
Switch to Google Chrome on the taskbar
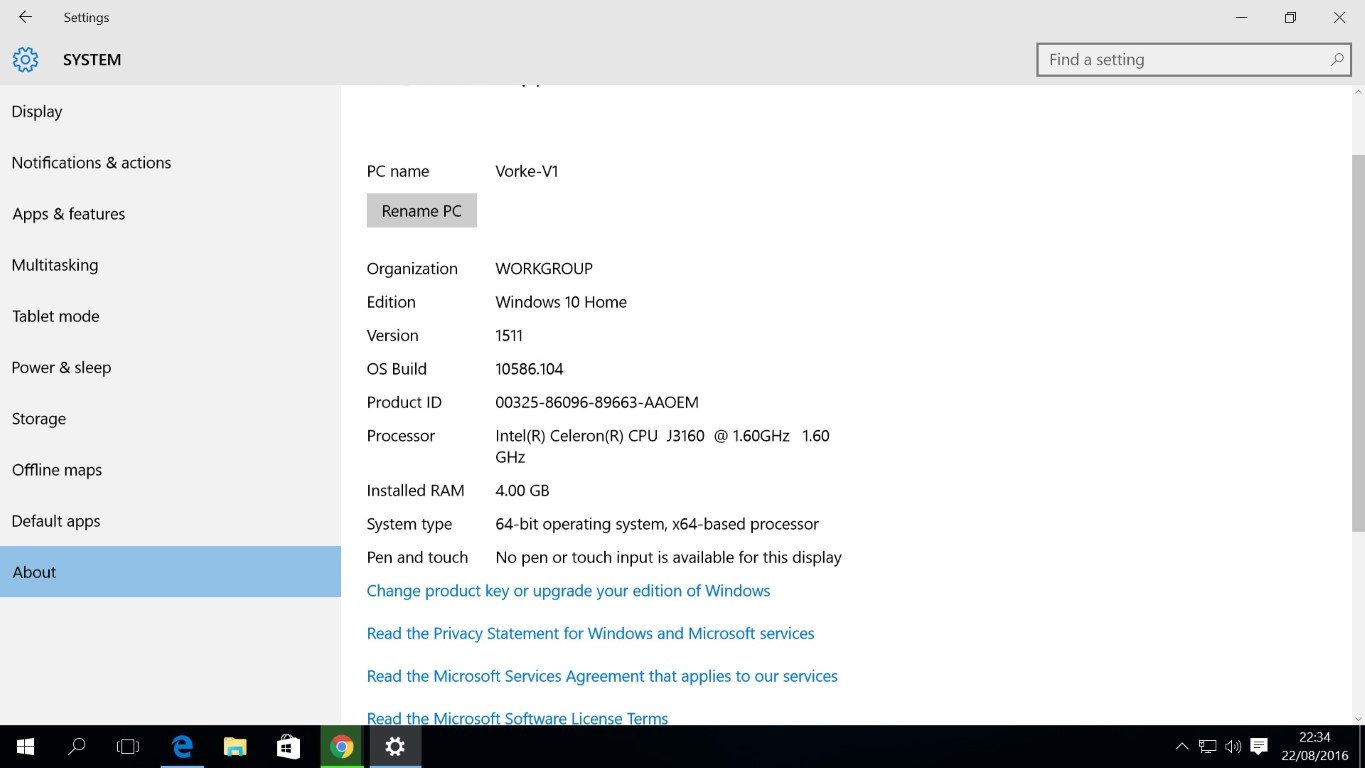point(342,747)
